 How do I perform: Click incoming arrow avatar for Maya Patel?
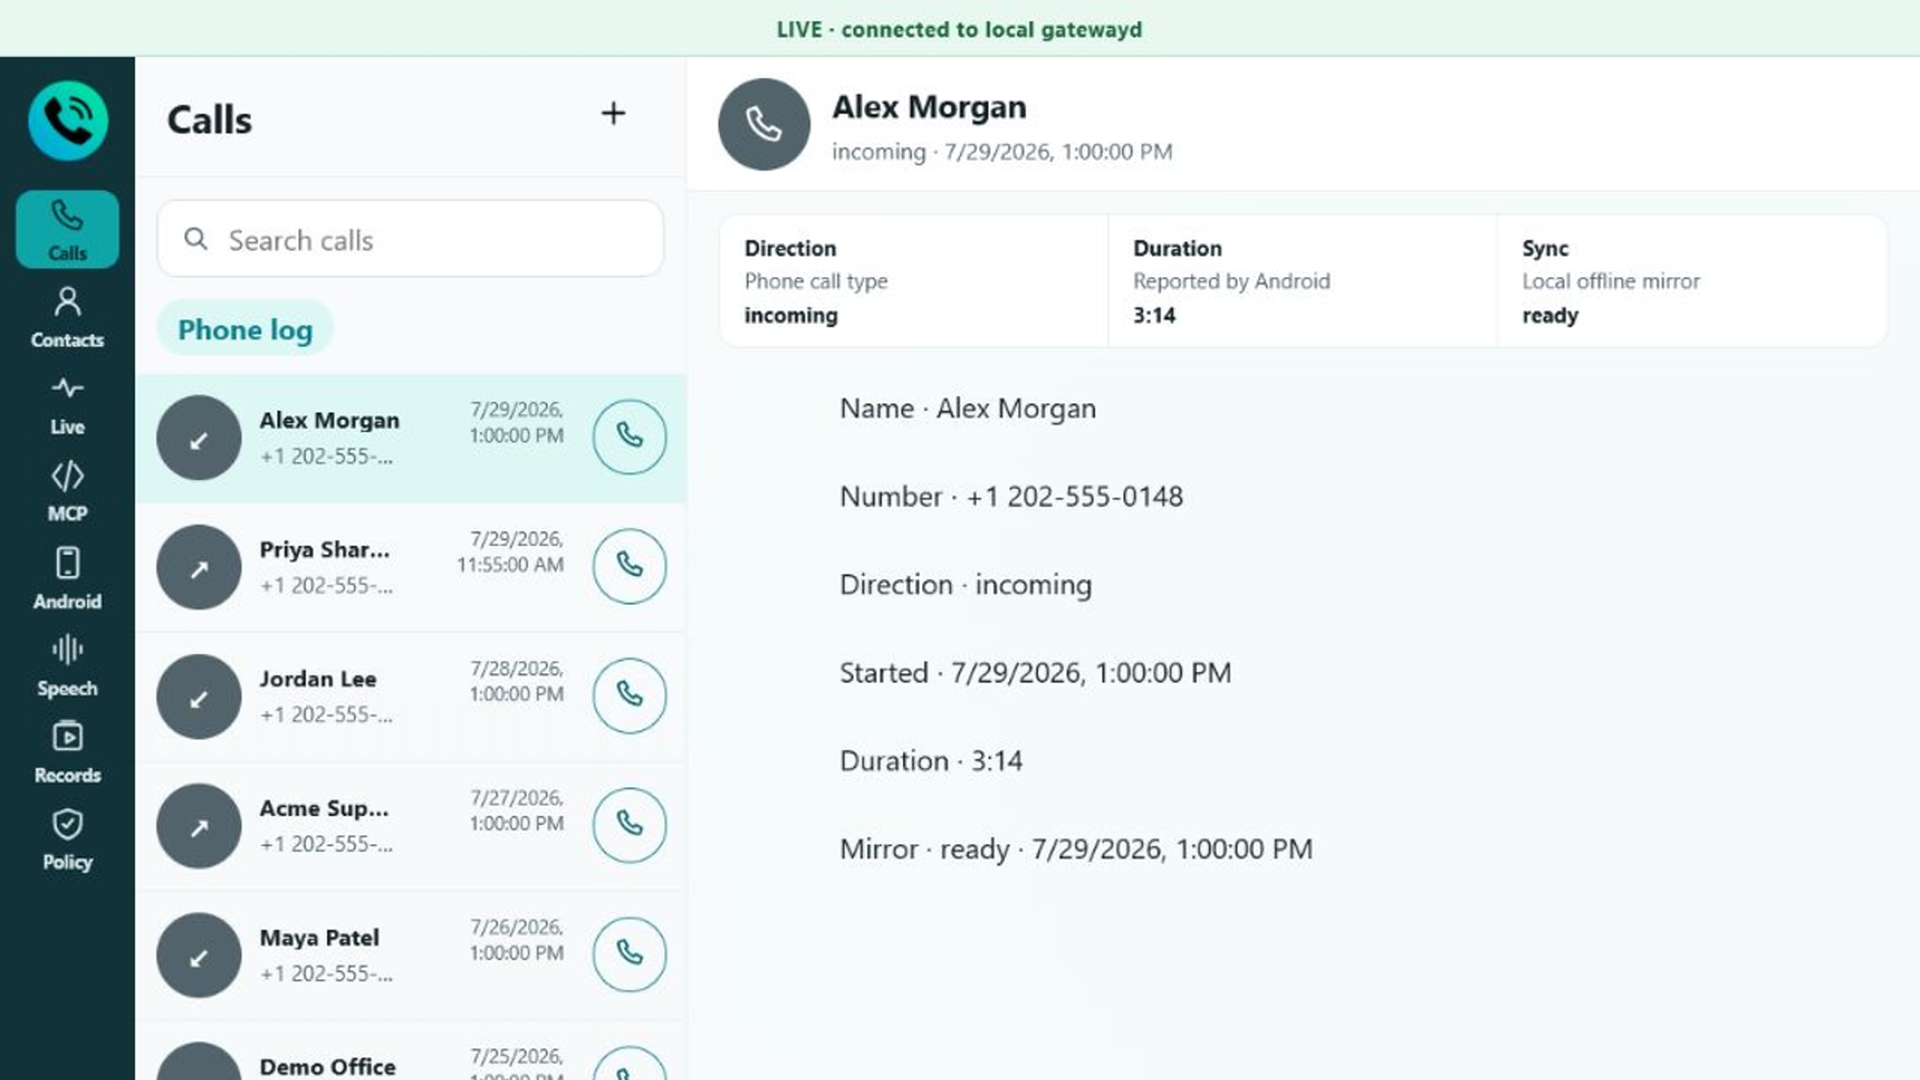point(199,955)
